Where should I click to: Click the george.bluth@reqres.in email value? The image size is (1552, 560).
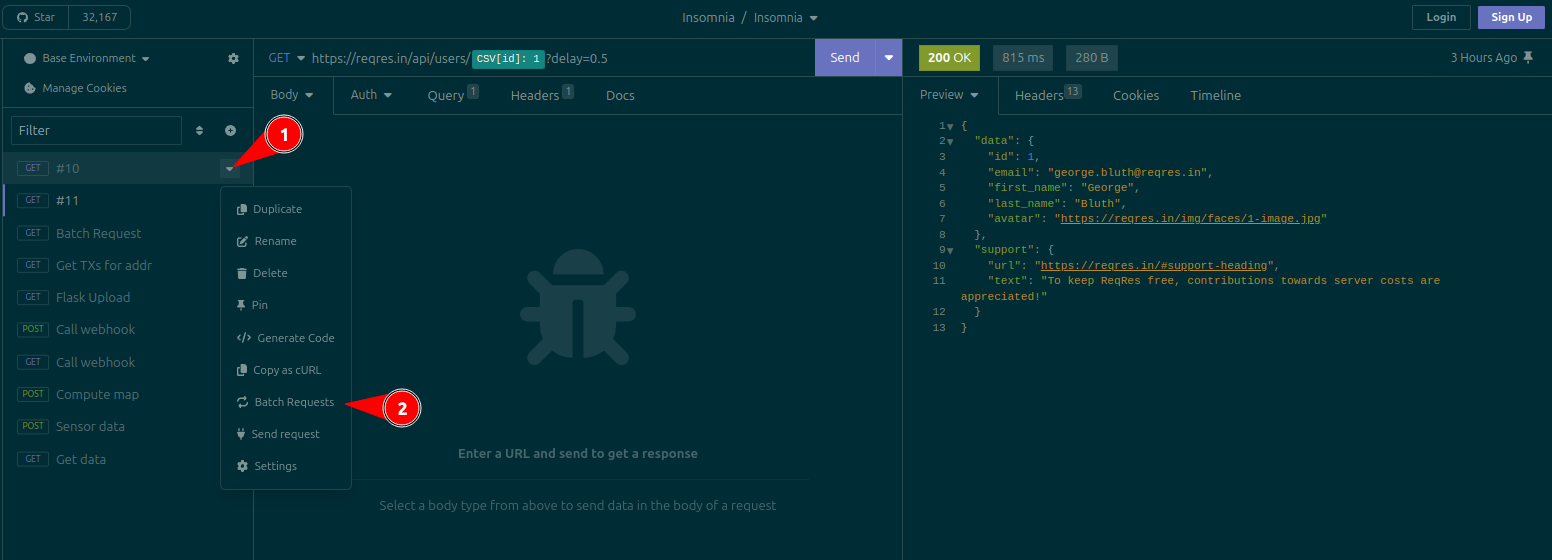click(1129, 172)
